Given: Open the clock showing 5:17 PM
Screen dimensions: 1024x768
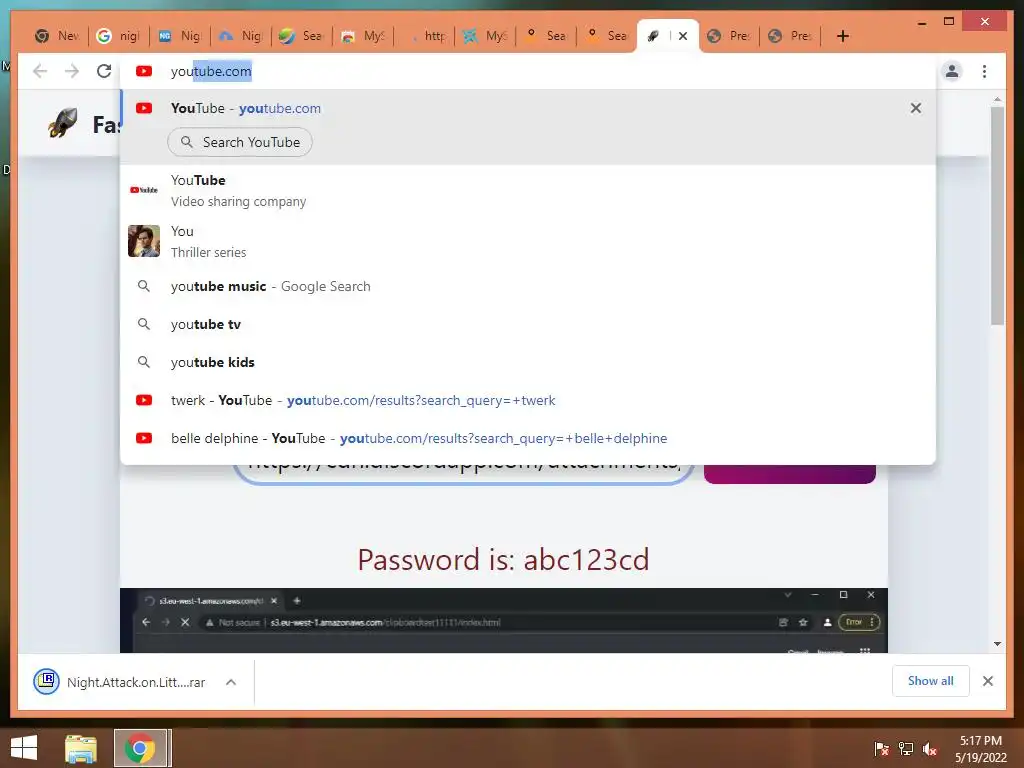Looking at the screenshot, I should pos(981,749).
